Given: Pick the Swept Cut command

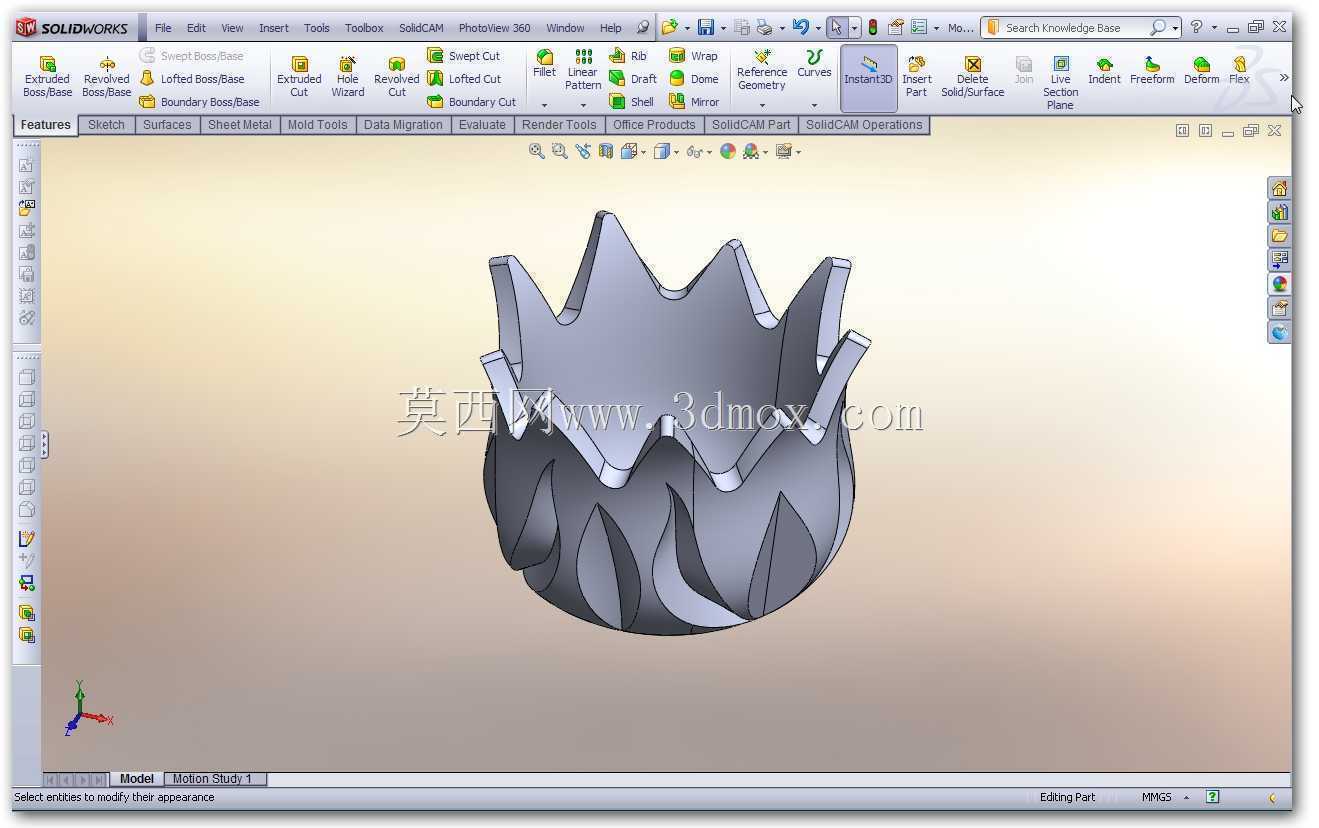Looking at the screenshot, I should pyautogui.click(x=463, y=55).
